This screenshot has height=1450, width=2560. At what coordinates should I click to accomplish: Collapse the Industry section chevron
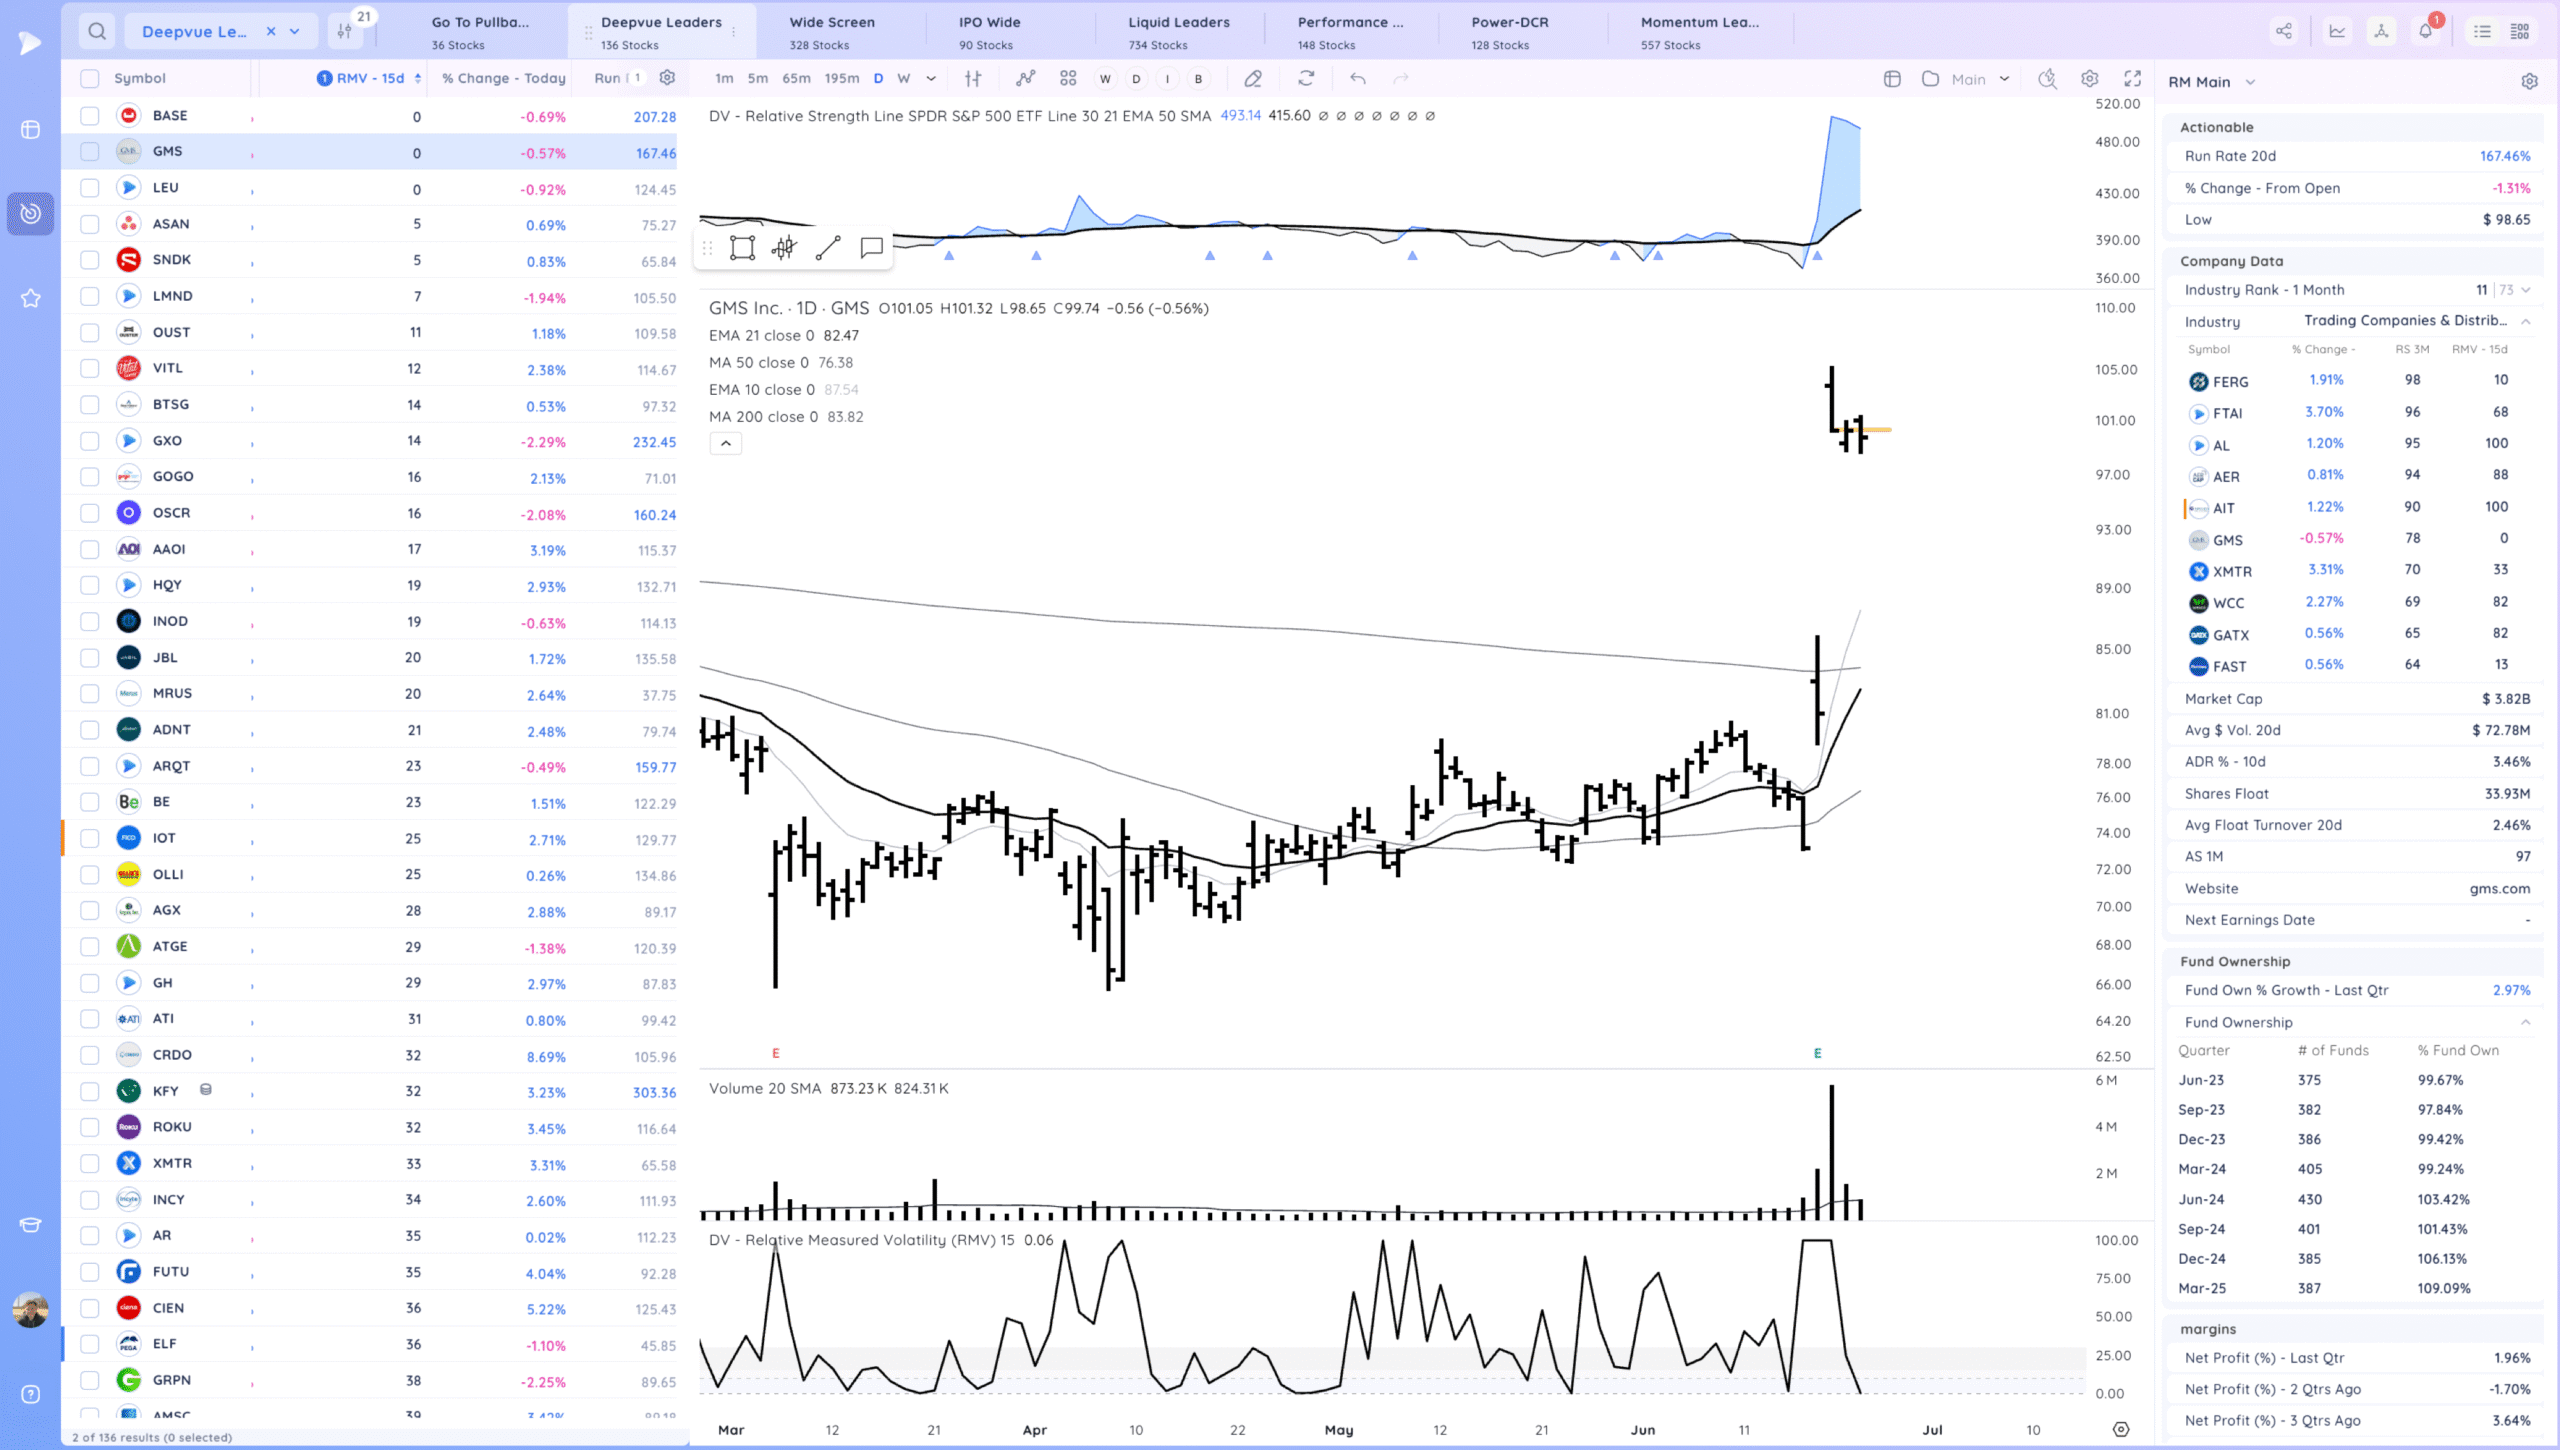[x=2526, y=322]
